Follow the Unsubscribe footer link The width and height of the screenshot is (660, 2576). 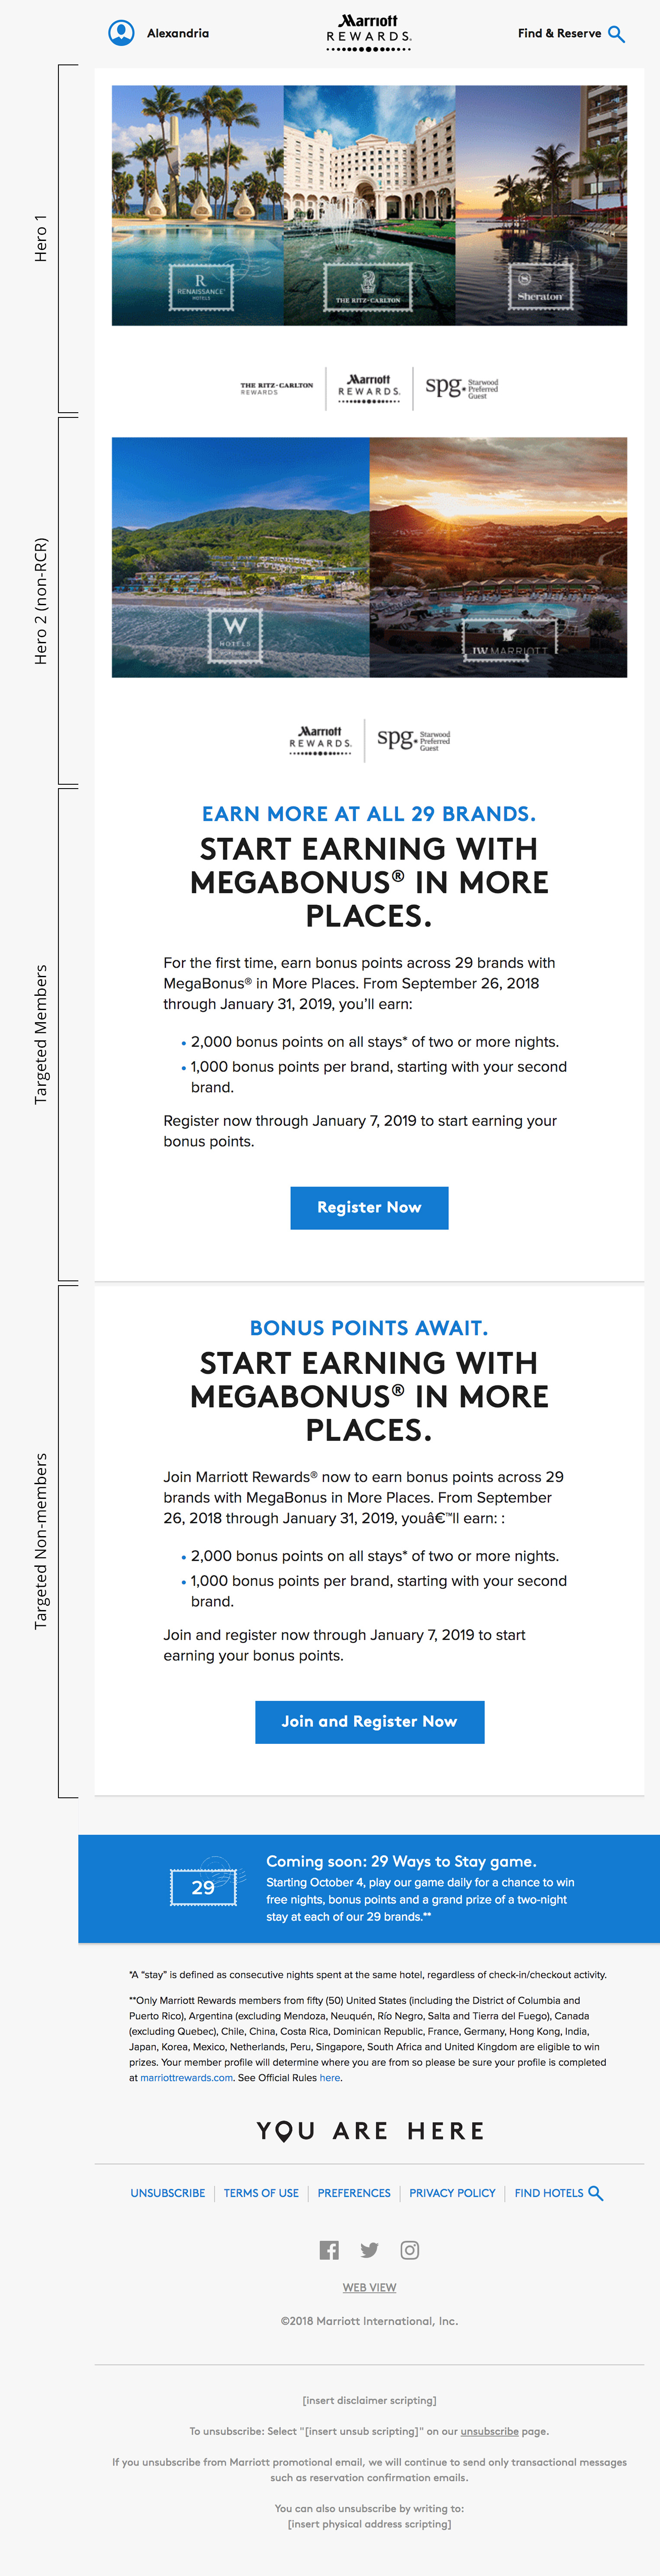[167, 2193]
